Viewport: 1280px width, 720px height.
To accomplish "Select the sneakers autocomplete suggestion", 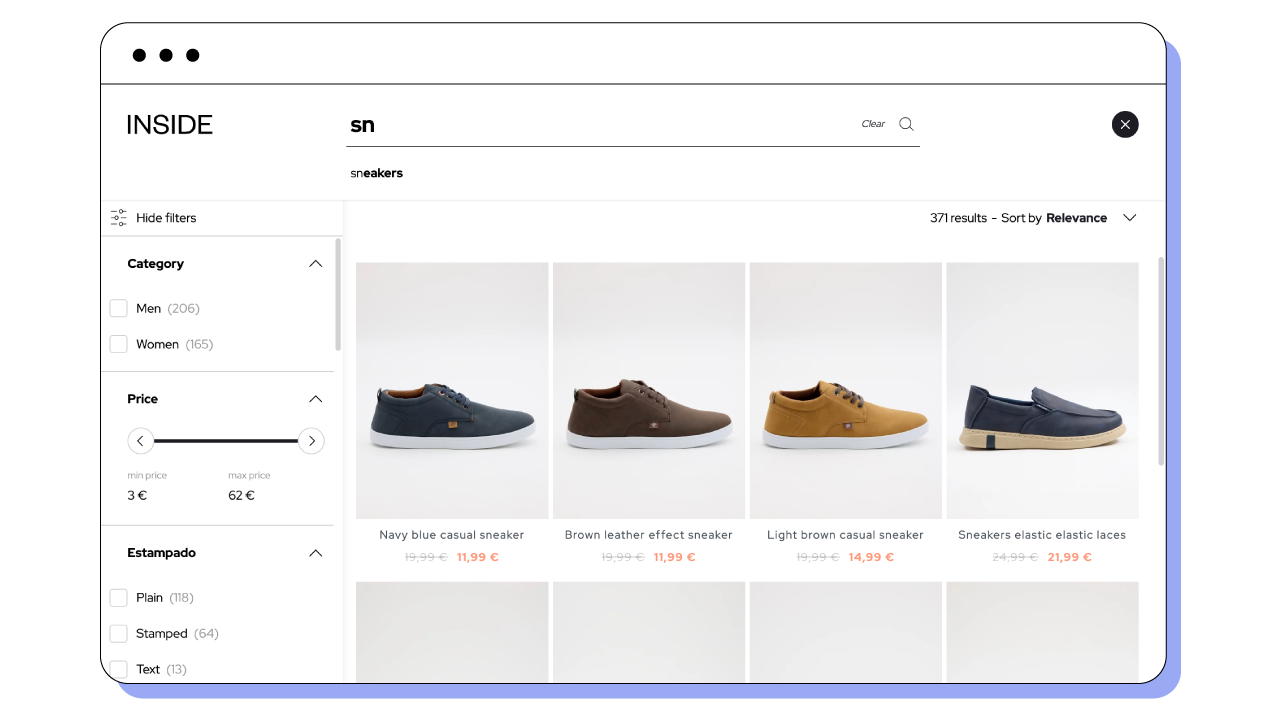I will point(377,172).
